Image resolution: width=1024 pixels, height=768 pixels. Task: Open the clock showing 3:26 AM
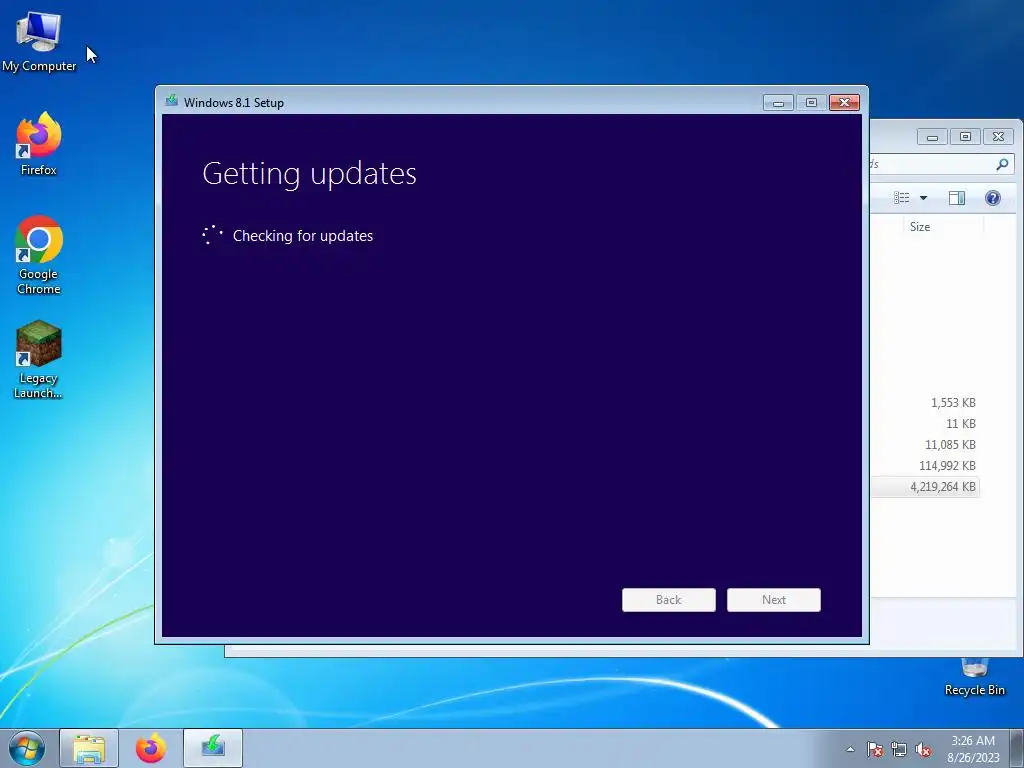pos(973,749)
